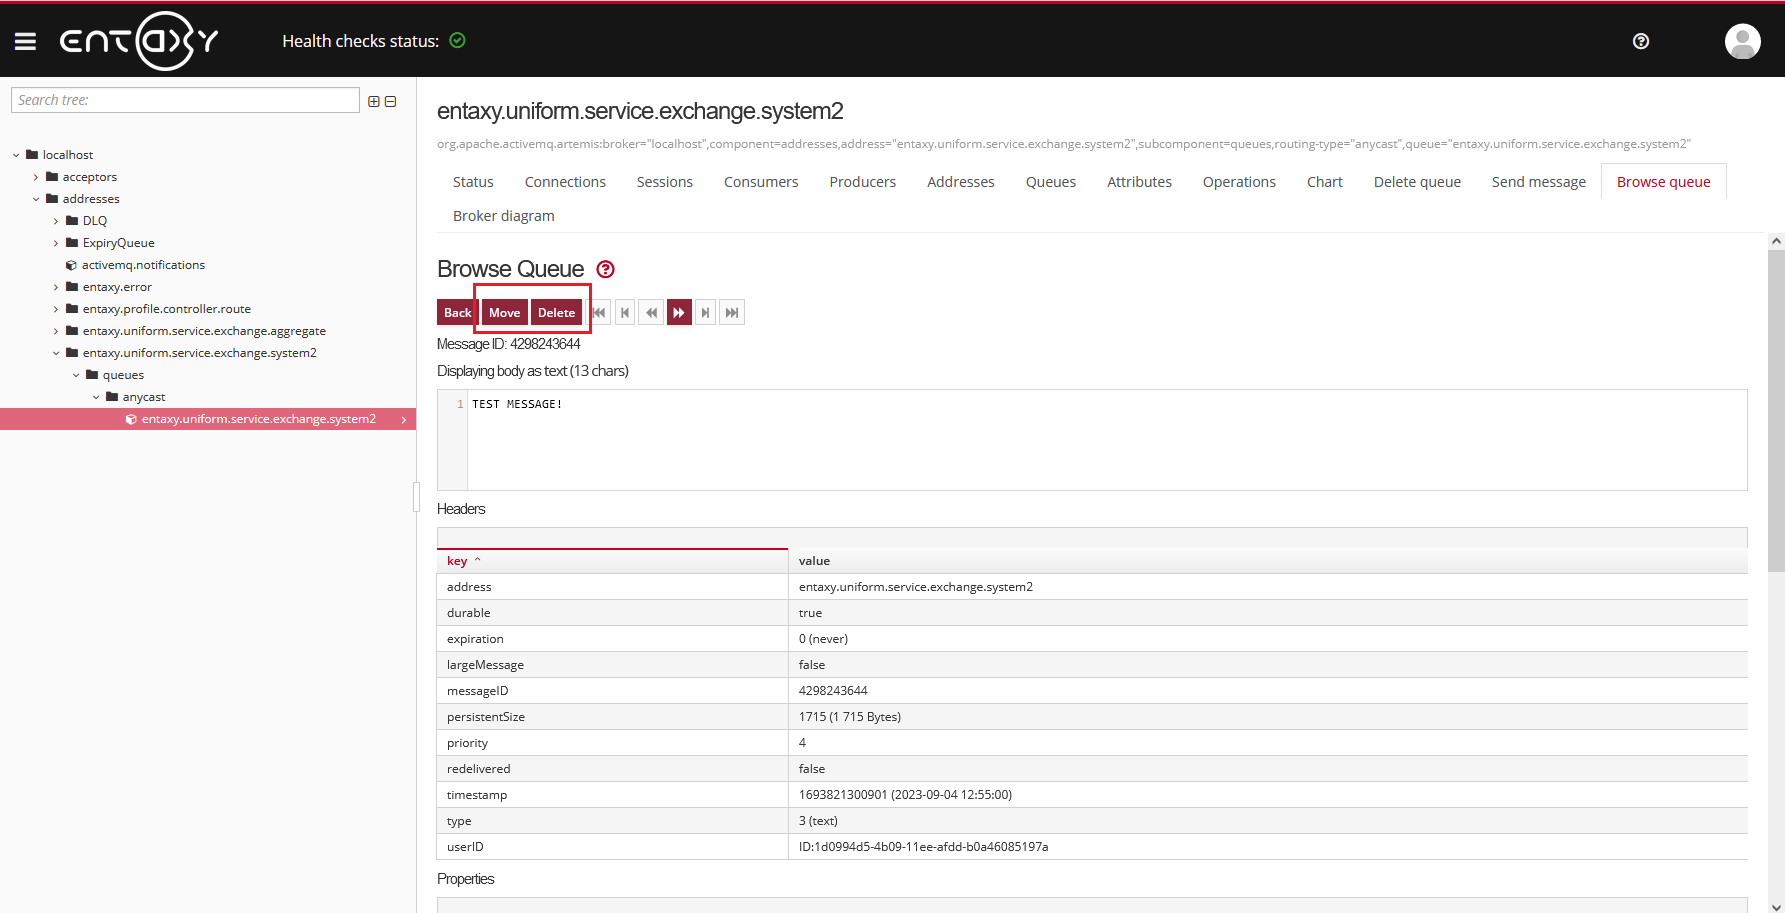Click the help icon in the top bar
The width and height of the screenshot is (1785, 913).
pos(1641,41)
